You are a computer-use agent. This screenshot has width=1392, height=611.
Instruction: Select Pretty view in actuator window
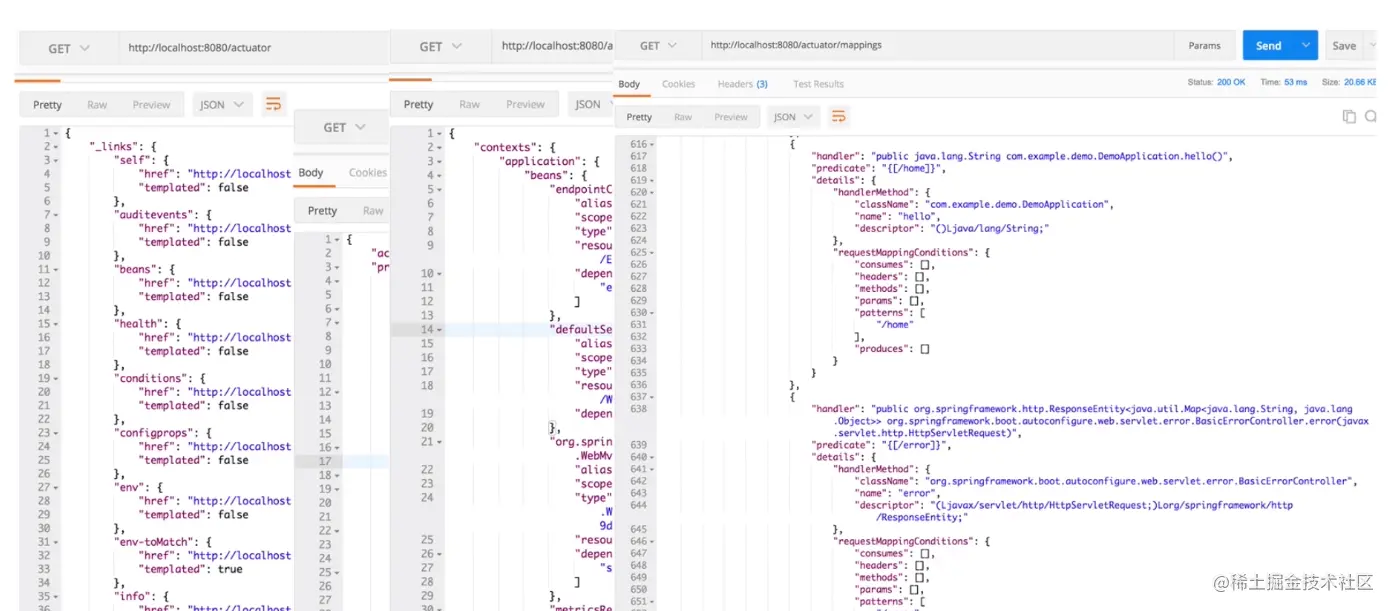pos(47,104)
